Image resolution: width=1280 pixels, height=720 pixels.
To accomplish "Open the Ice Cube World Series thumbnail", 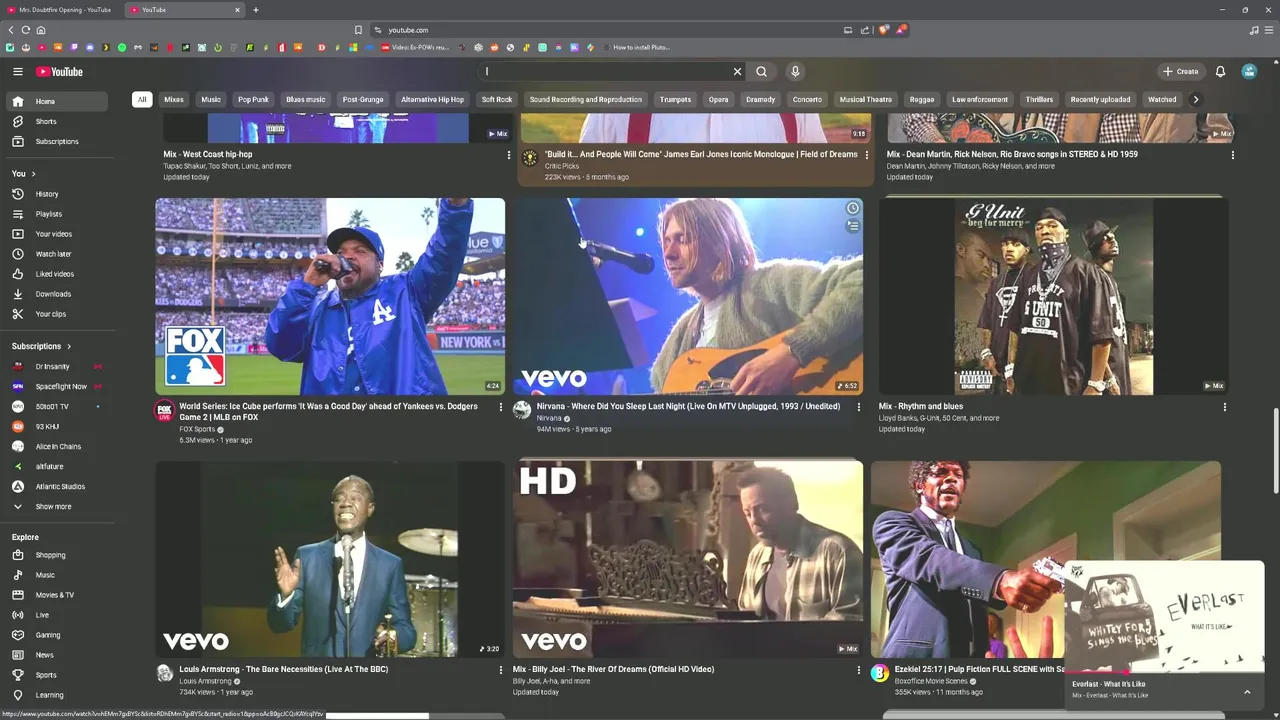I will point(330,296).
